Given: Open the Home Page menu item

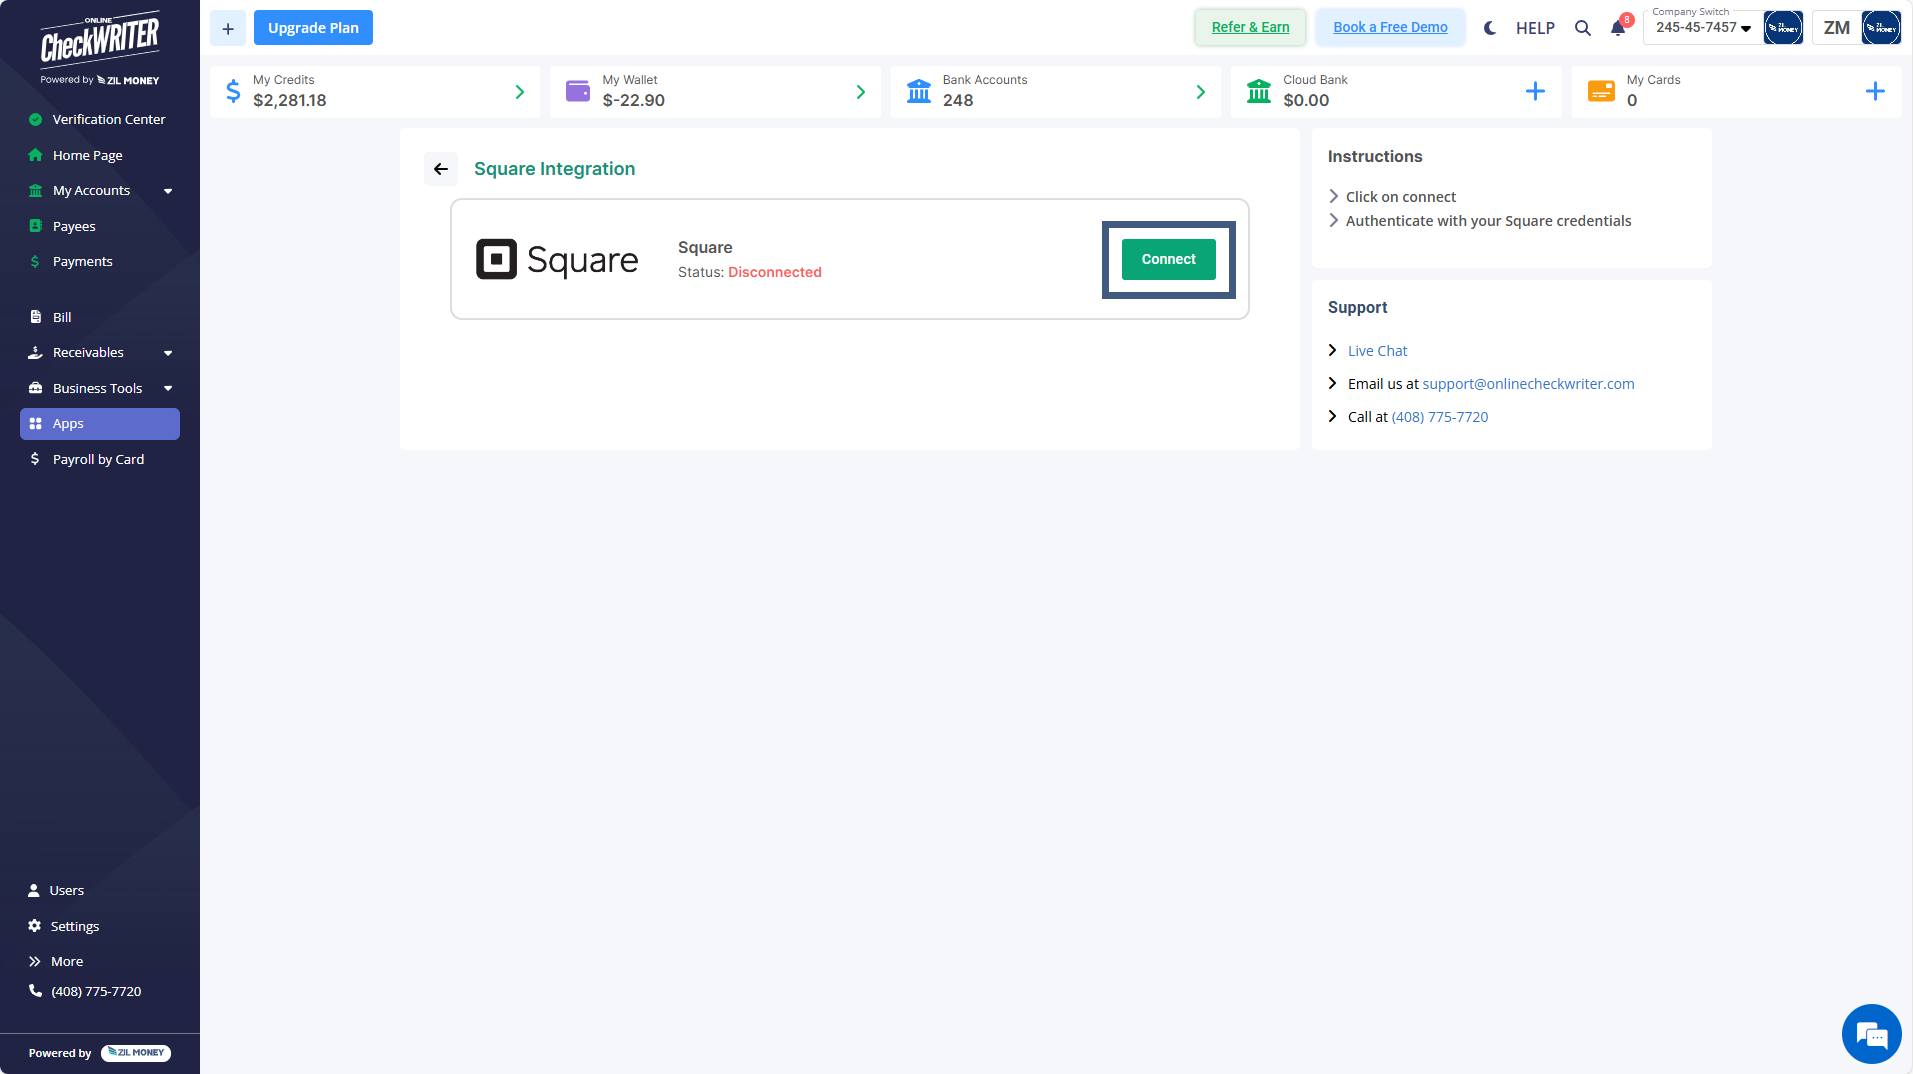Looking at the screenshot, I should [x=87, y=155].
